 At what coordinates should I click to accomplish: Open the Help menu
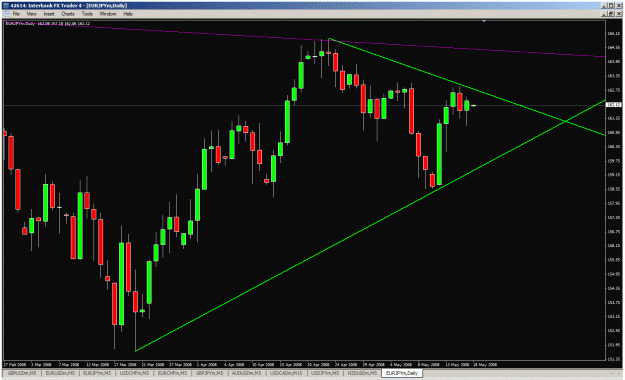(128, 14)
